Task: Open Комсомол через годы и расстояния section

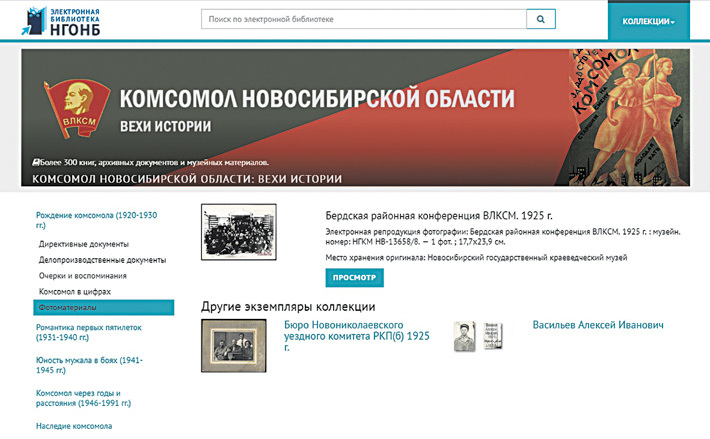Action: (x=83, y=398)
